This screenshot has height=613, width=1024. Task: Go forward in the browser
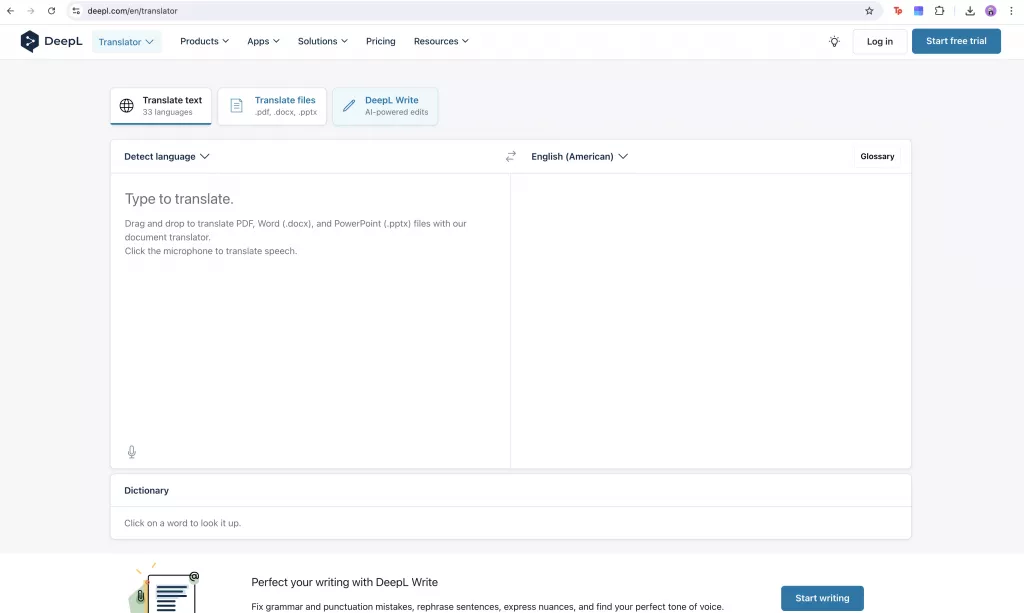31,11
